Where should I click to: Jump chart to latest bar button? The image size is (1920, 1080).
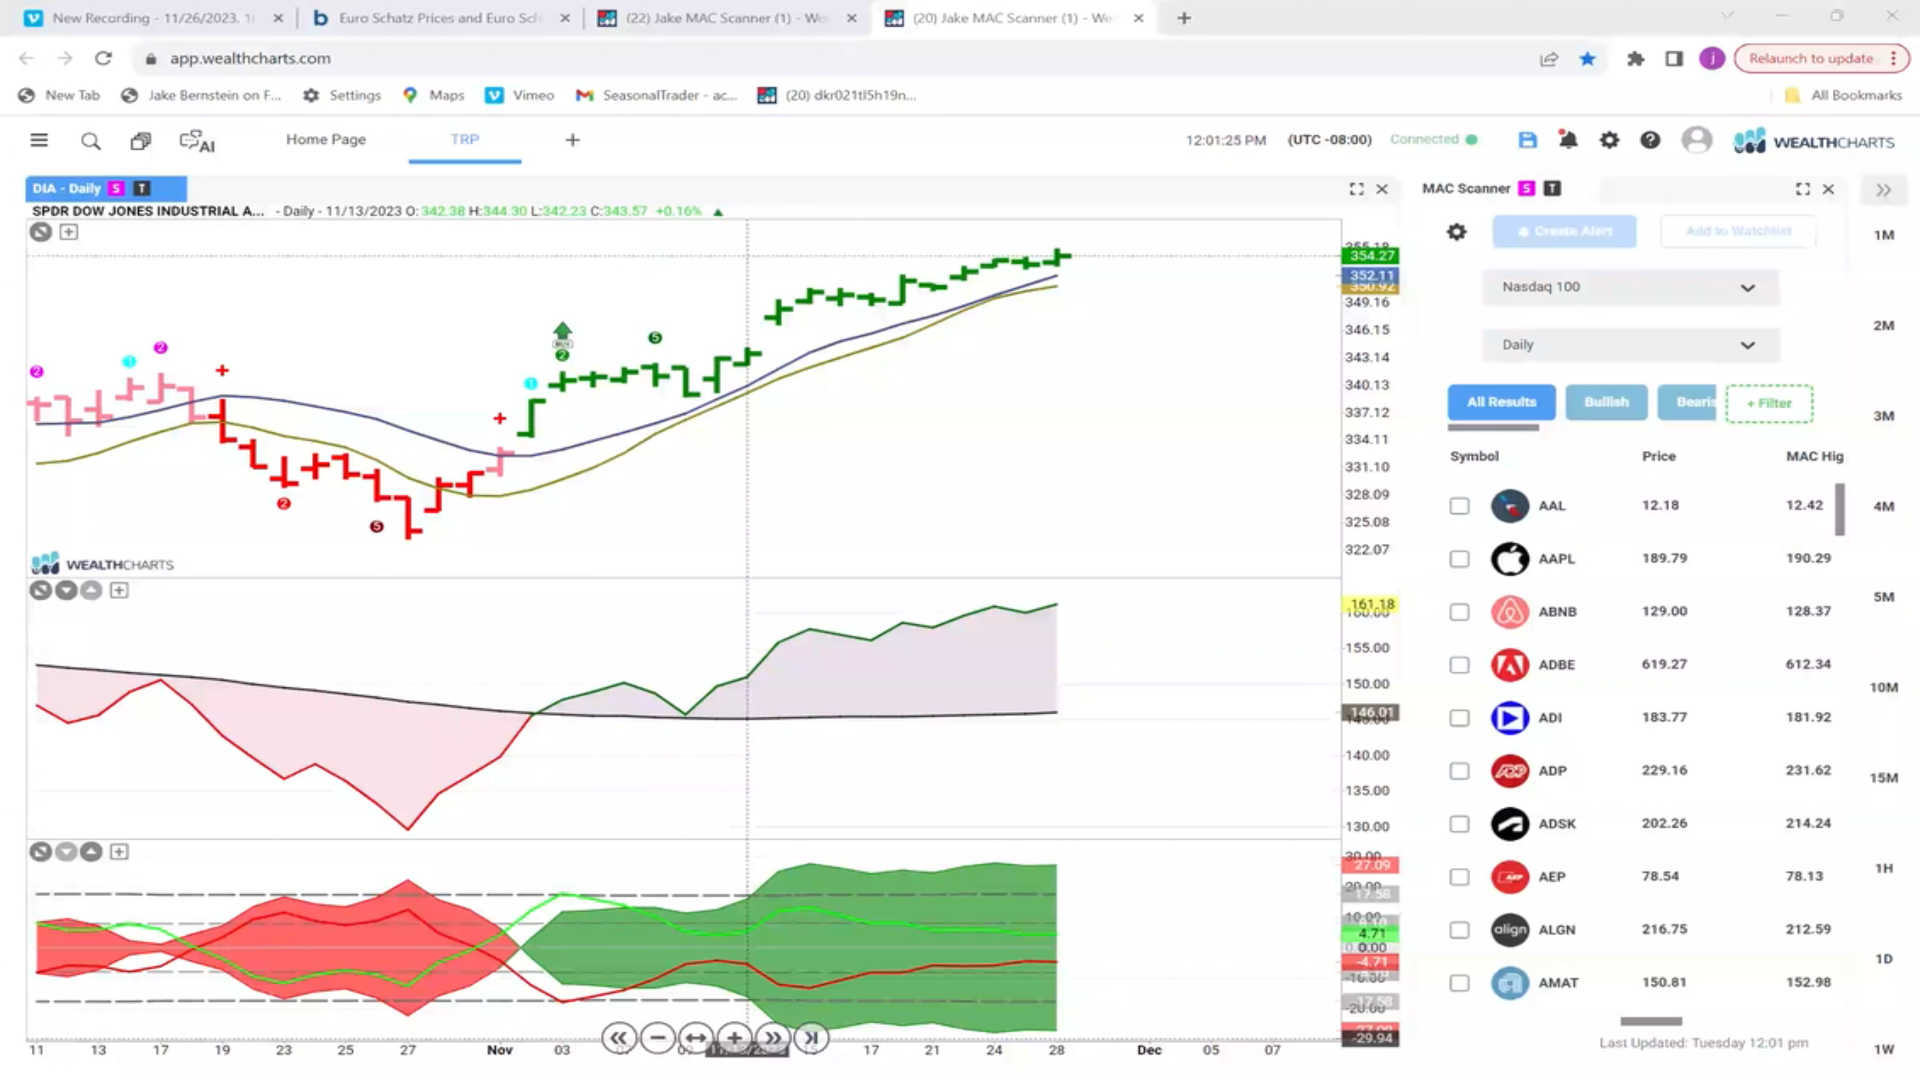pos(811,1038)
